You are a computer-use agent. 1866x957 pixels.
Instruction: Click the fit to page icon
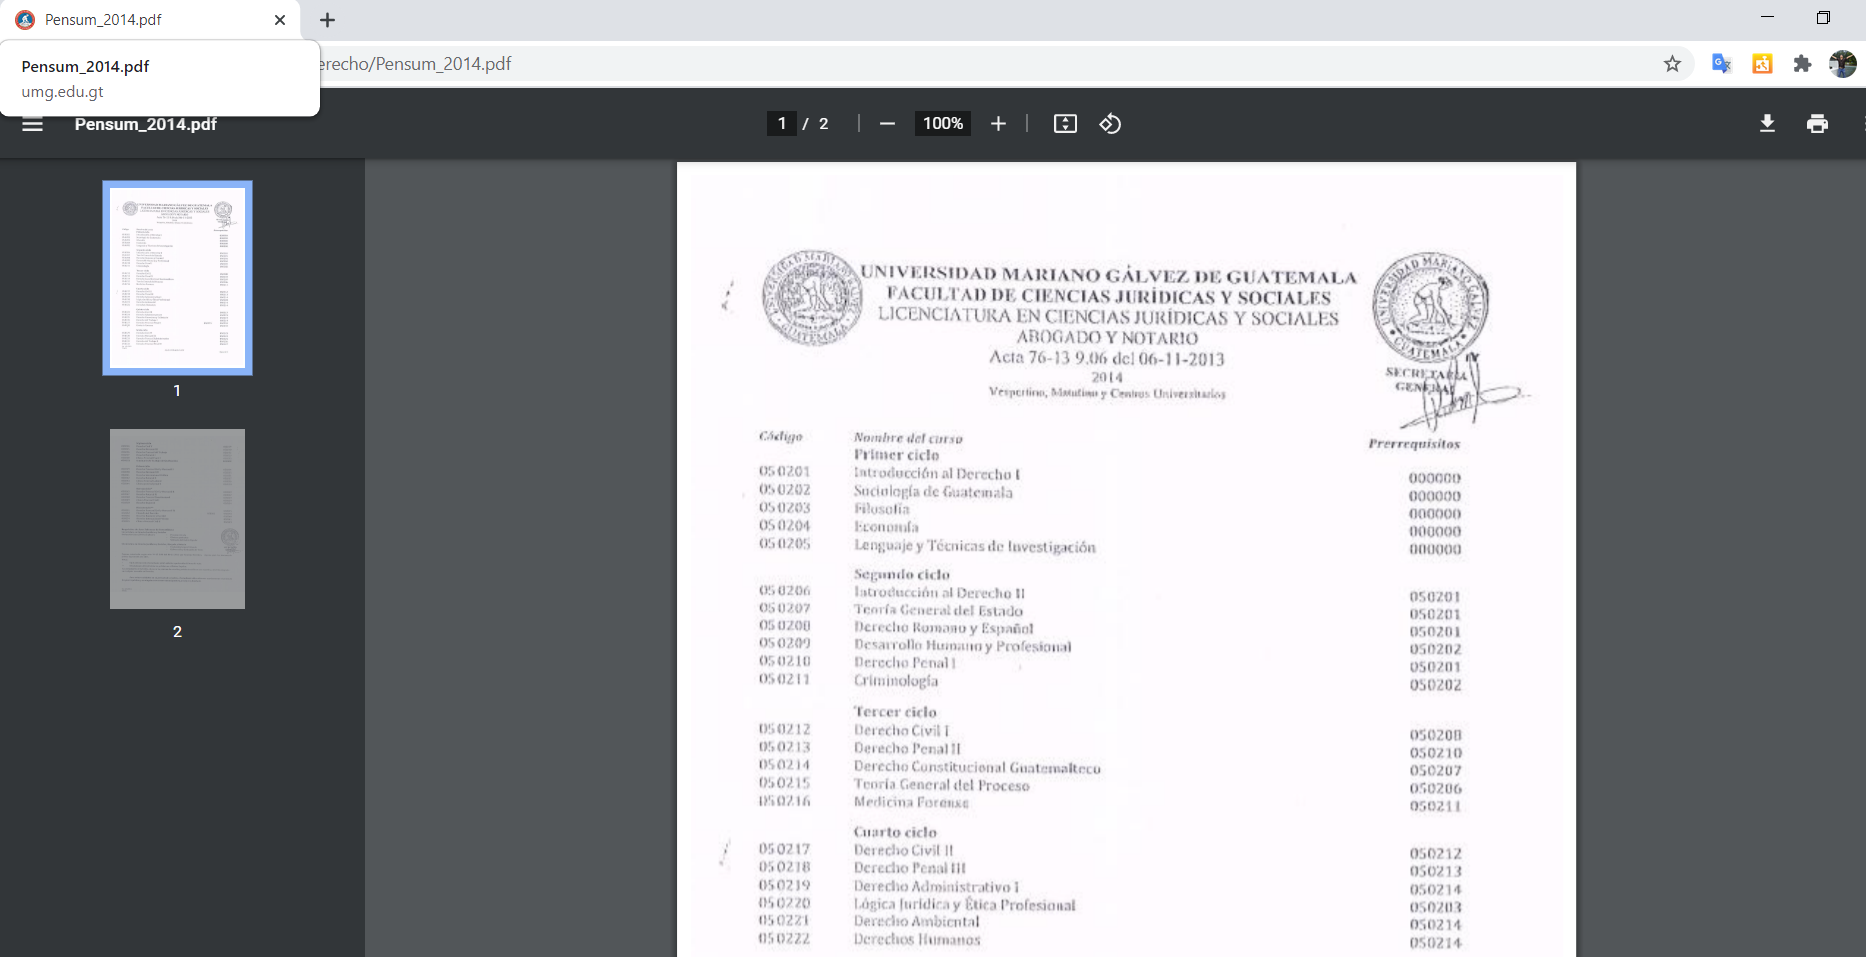pyautogui.click(x=1065, y=124)
